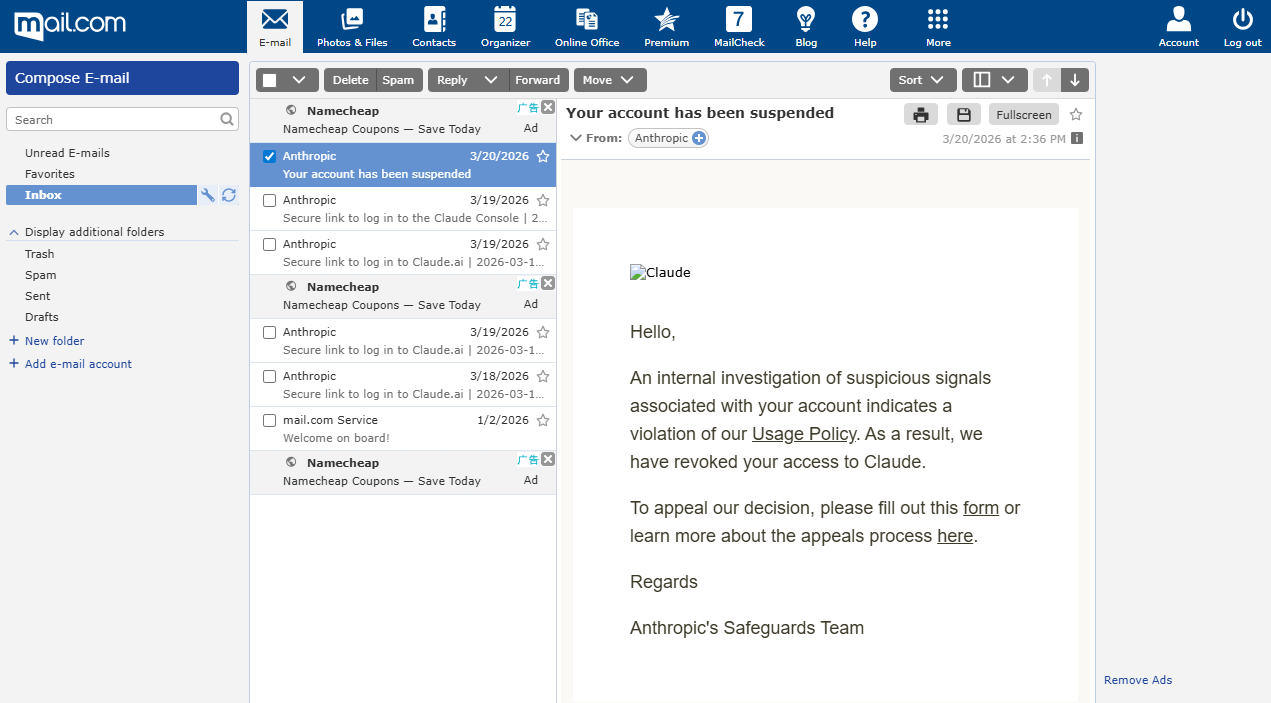Open the reading pane layout dropdown

[995, 80]
